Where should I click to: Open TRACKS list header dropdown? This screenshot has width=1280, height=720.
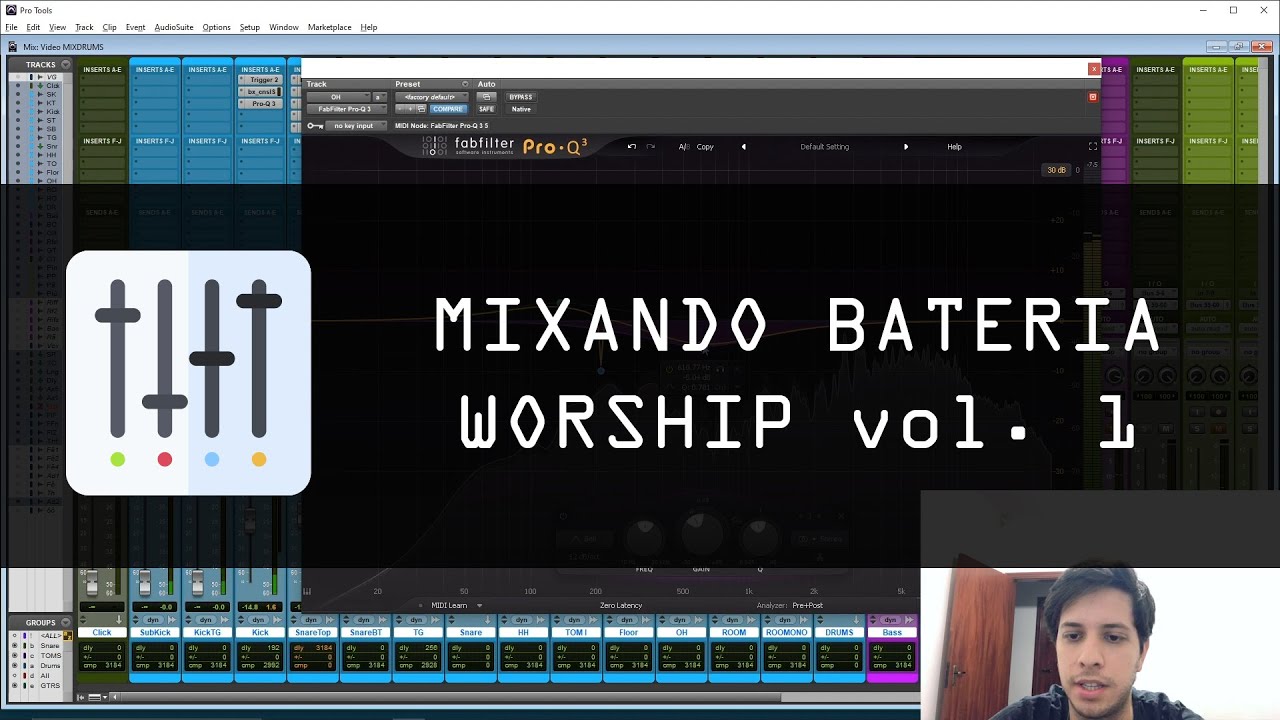pyautogui.click(x=66, y=65)
